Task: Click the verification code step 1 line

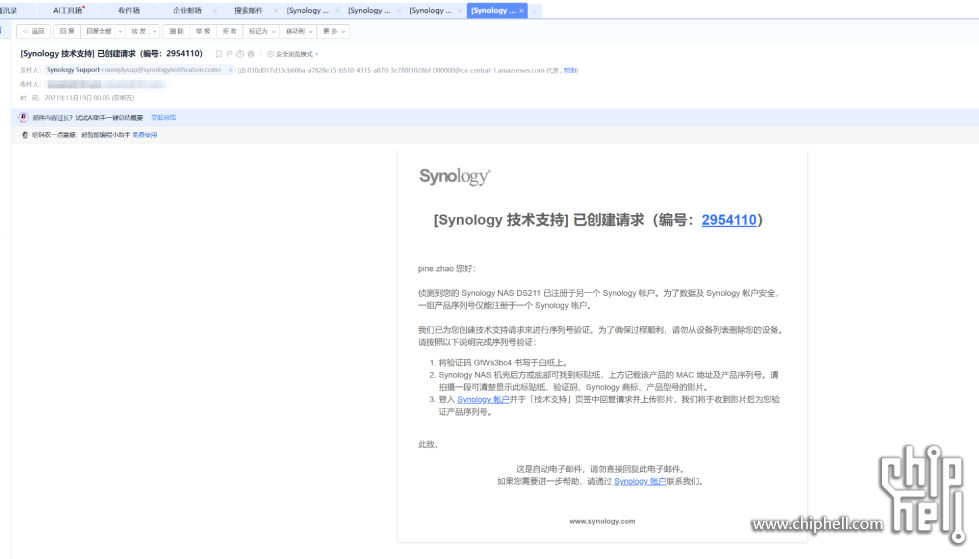Action: [503, 362]
